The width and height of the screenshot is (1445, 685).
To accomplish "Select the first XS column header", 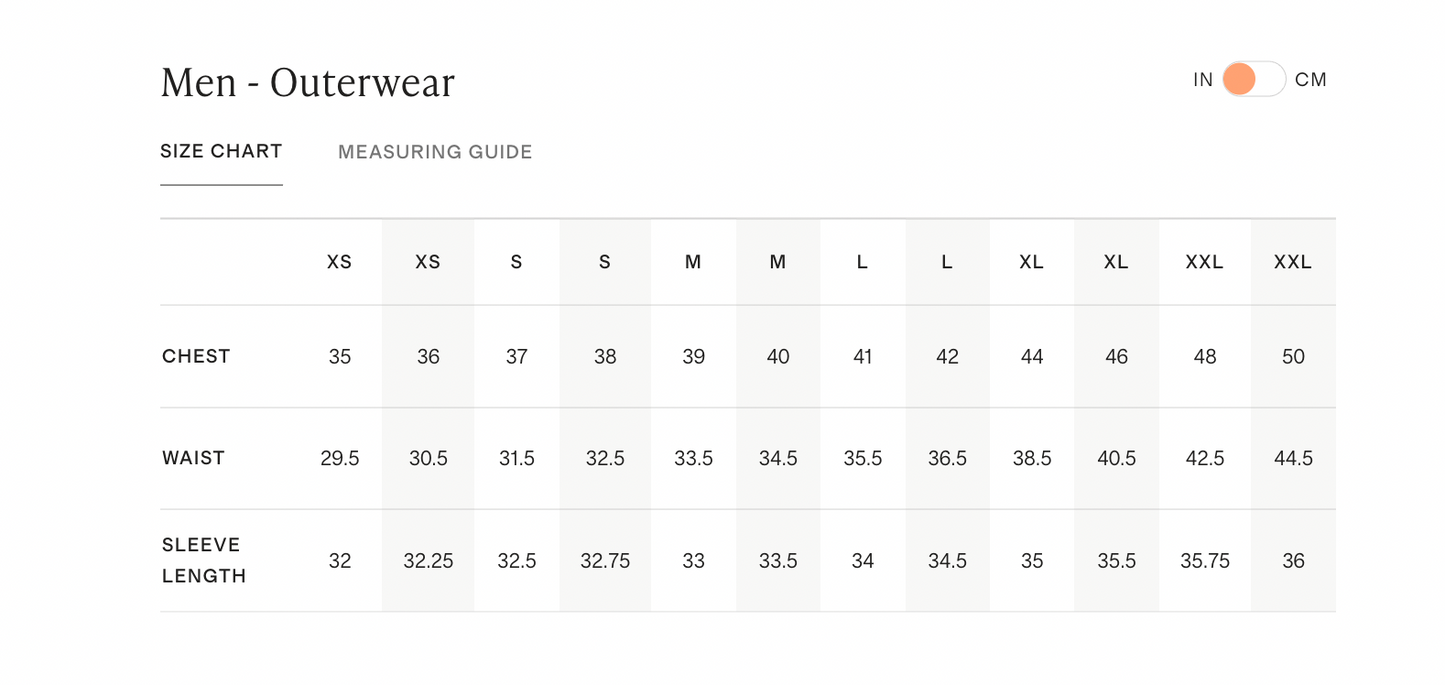I will (x=340, y=262).
